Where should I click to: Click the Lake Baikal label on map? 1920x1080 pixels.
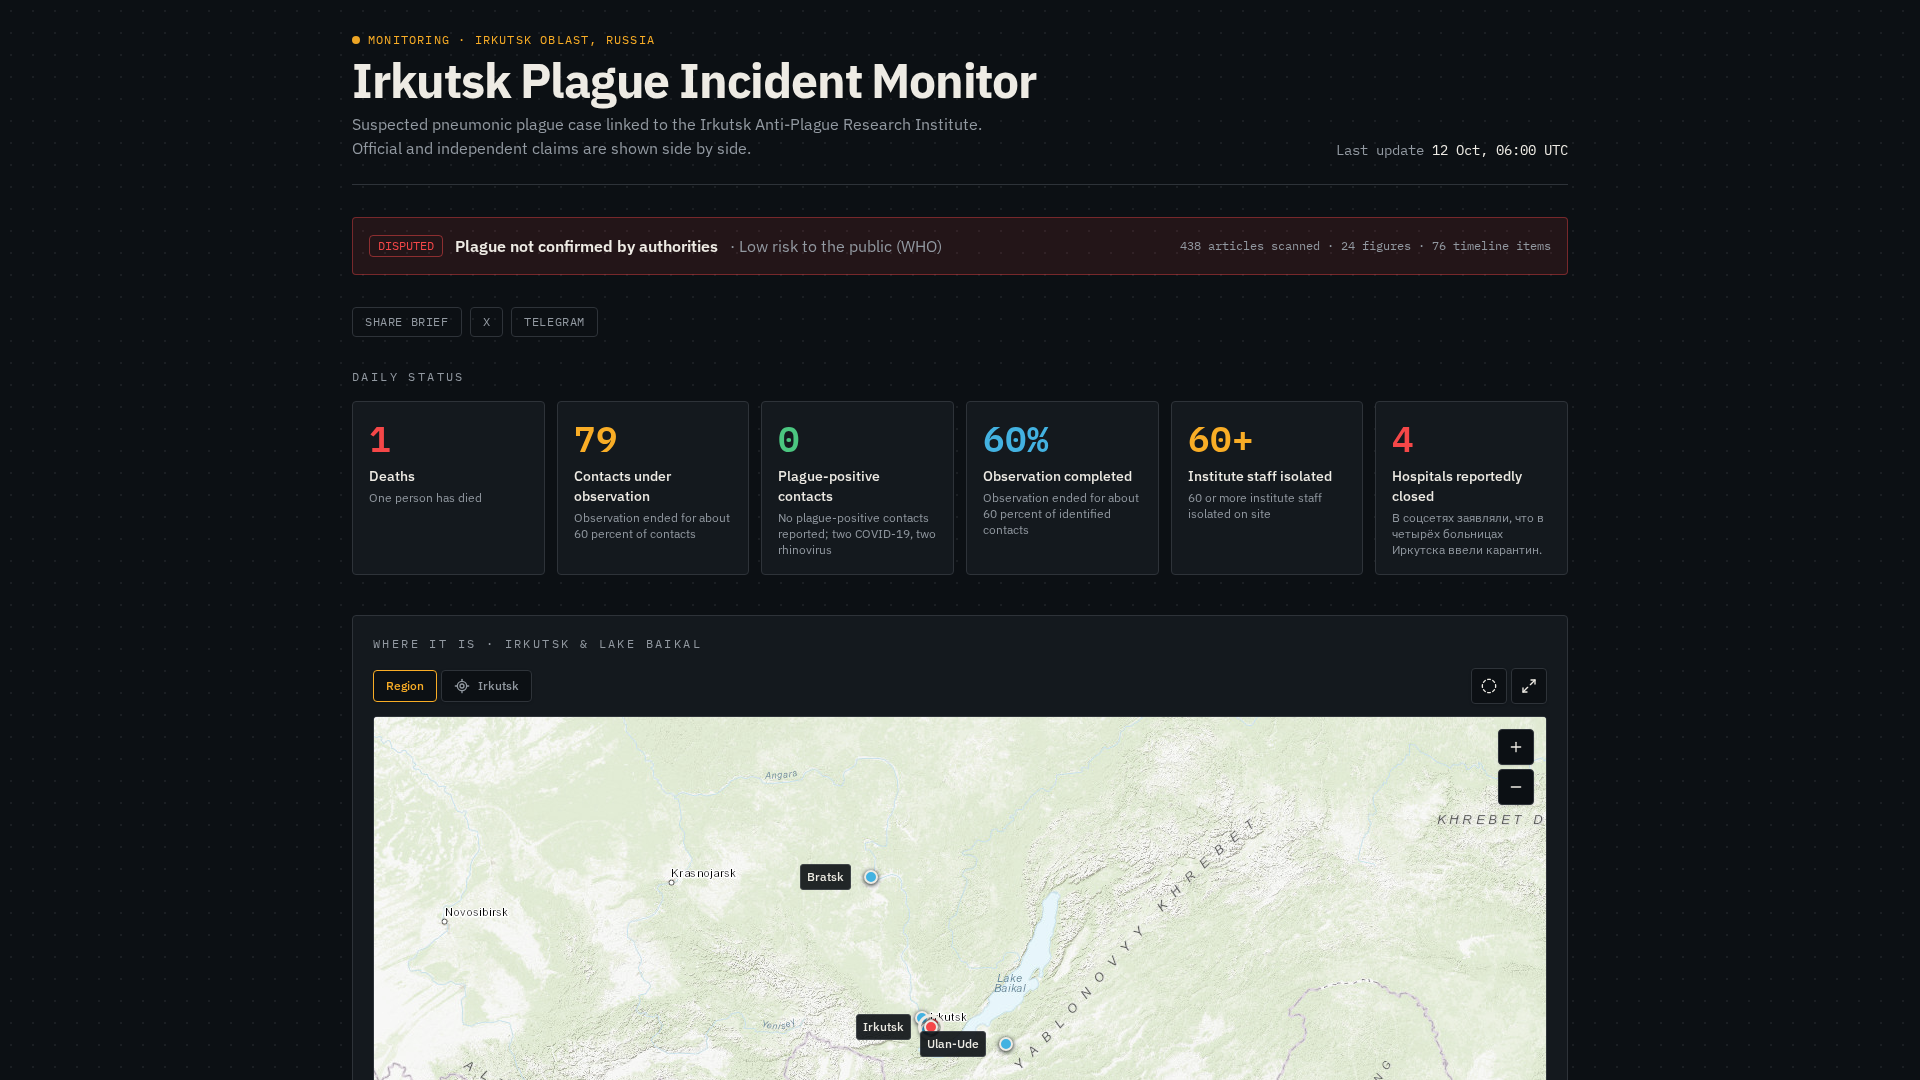1009,983
